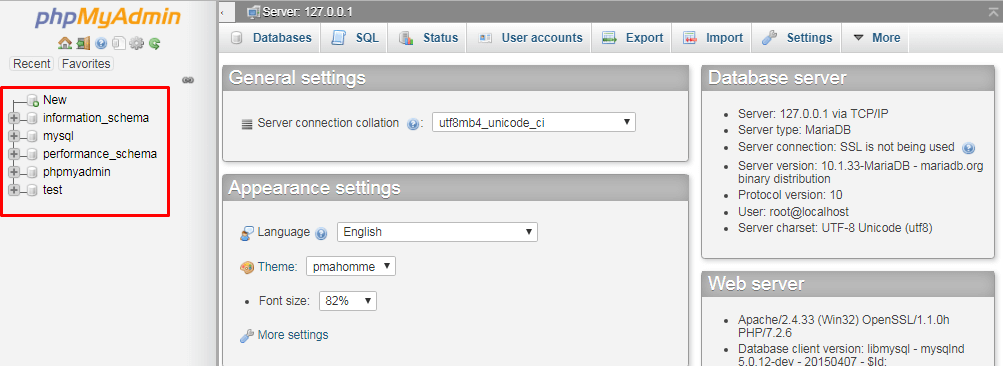Click help icon beside SSL is not being used
The image size is (1003, 366).
pyautogui.click(x=968, y=148)
